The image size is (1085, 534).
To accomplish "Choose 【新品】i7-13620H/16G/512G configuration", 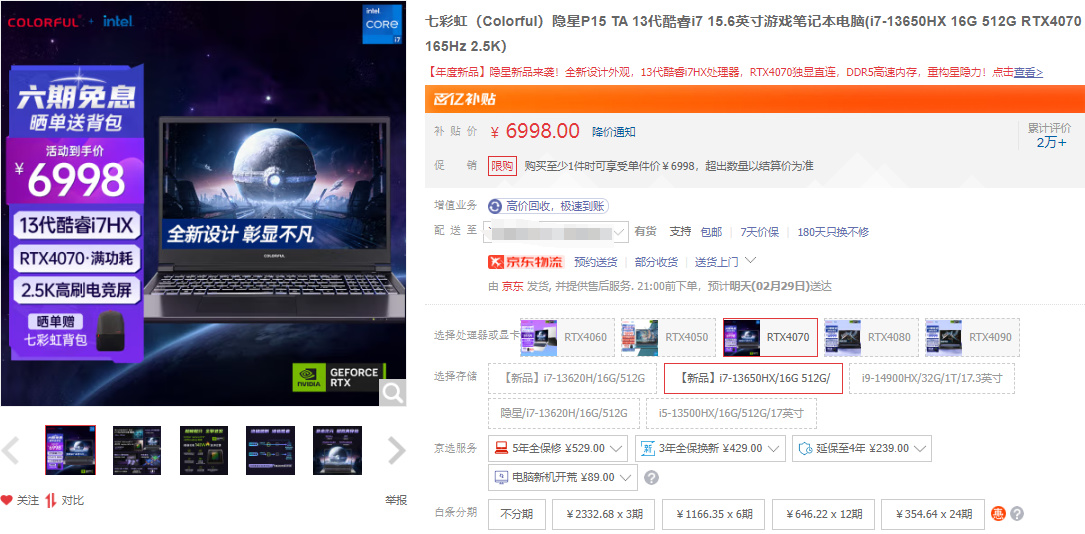I will tap(572, 378).
